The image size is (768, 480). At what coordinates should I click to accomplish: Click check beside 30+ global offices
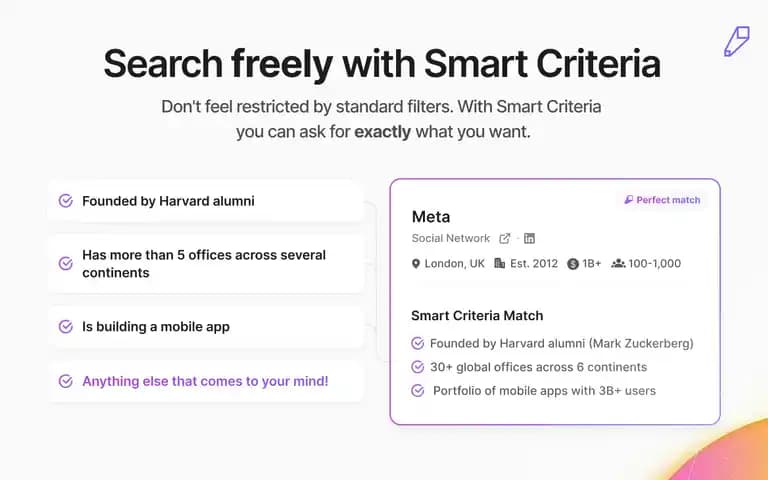(x=417, y=367)
